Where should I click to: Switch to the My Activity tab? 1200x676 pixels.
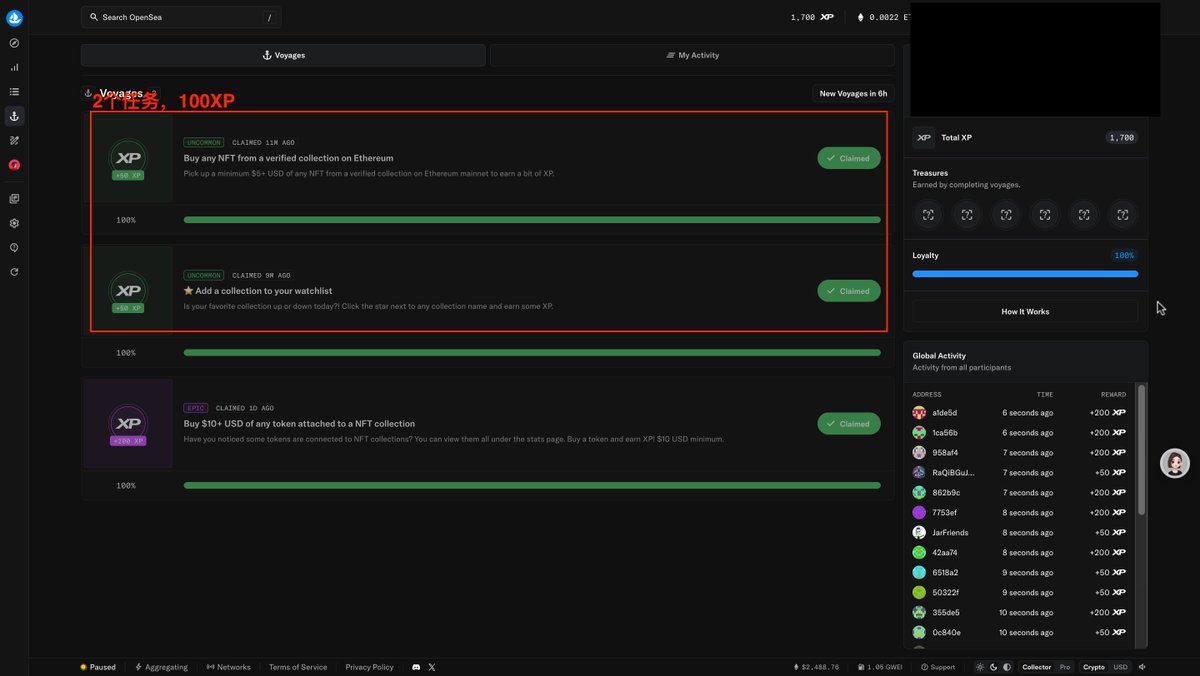(692, 55)
